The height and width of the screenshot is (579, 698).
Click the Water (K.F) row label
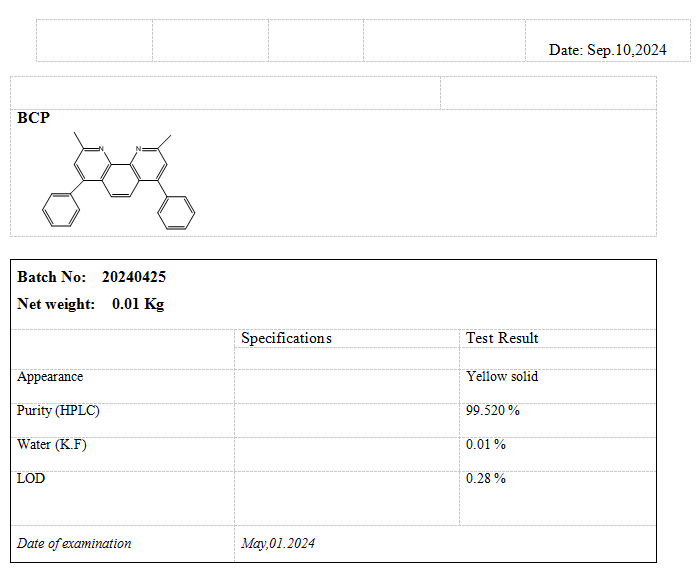pos(52,445)
